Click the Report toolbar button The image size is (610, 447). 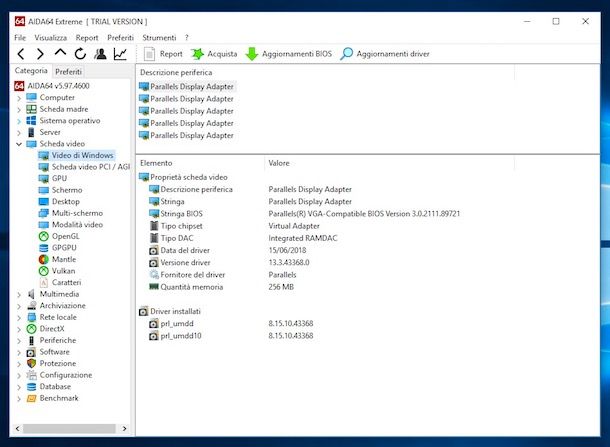point(163,54)
